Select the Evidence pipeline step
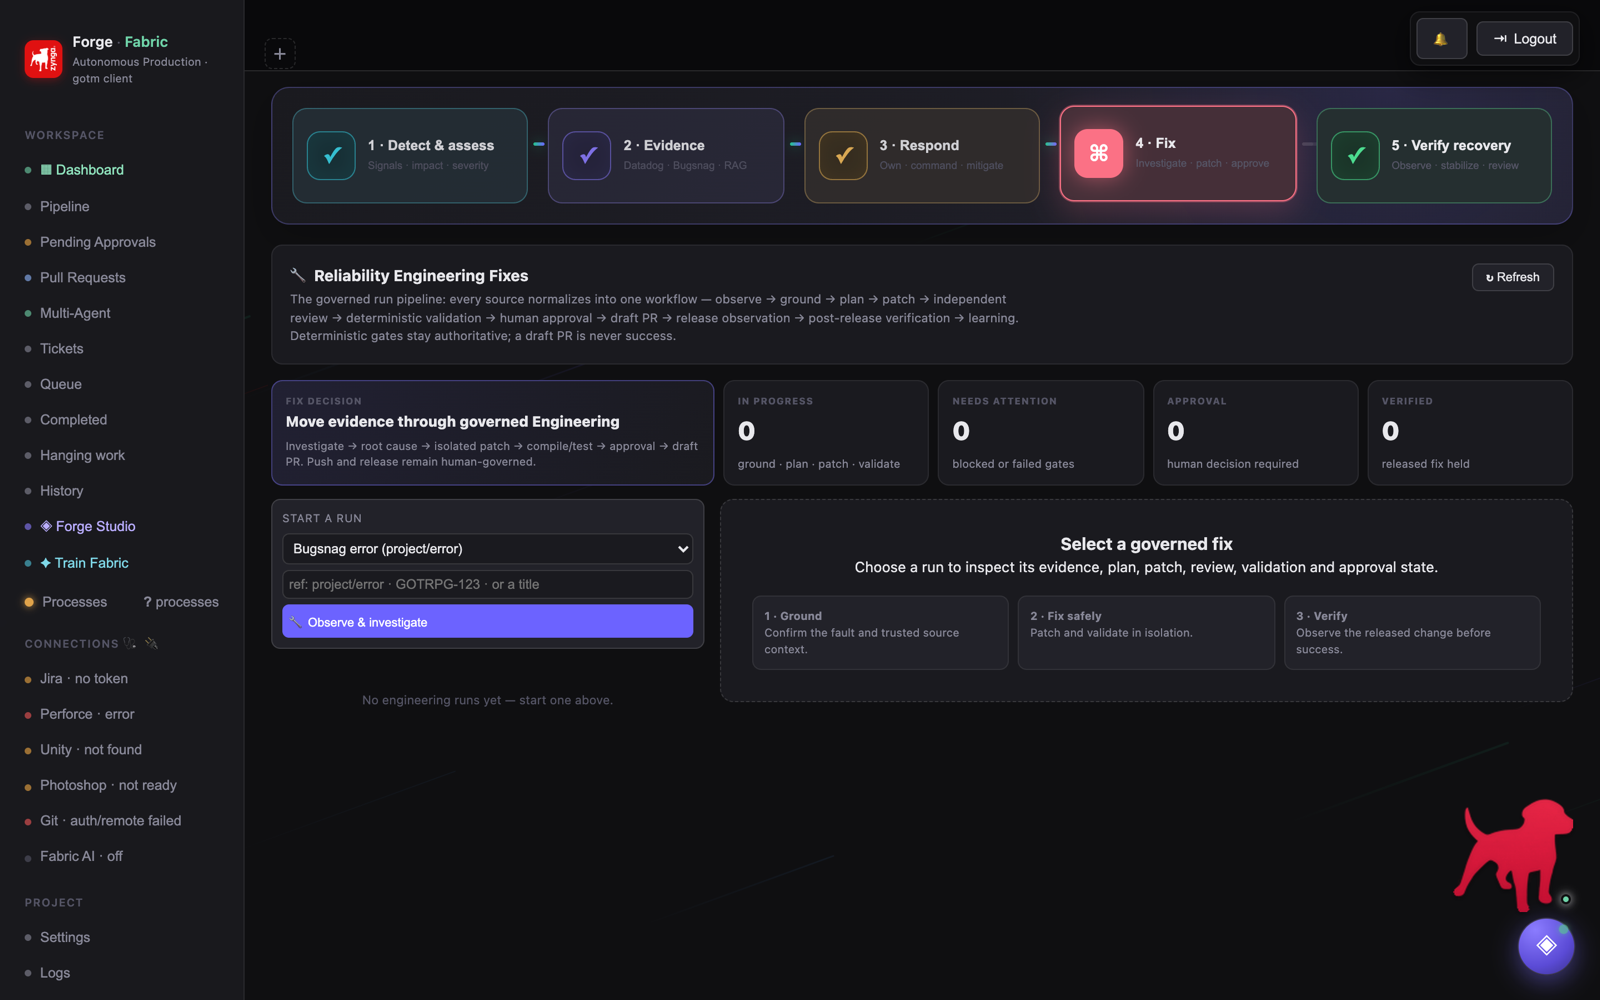 666,156
